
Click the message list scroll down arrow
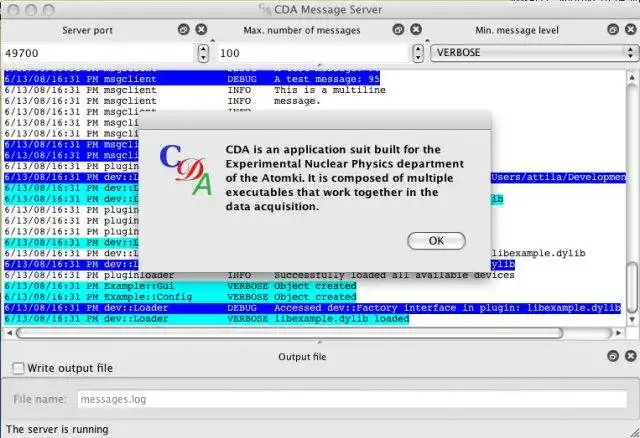point(632,320)
